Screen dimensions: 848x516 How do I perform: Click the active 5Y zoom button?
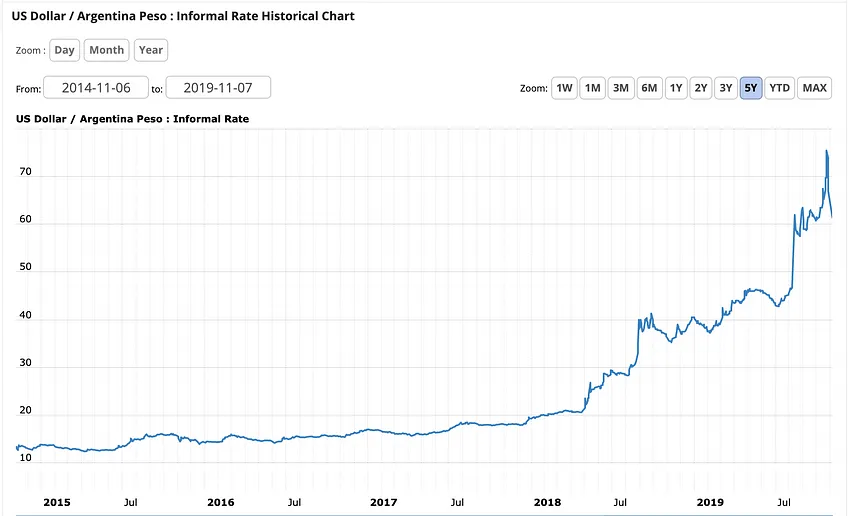pyautogui.click(x=751, y=88)
